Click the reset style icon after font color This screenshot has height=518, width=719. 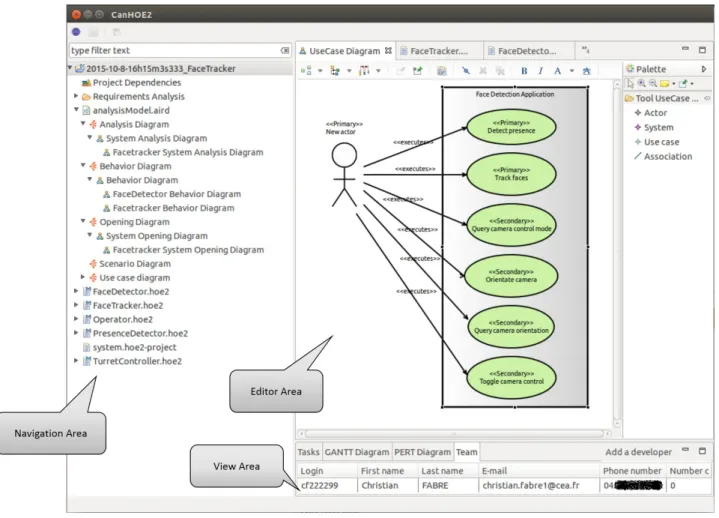[586, 71]
